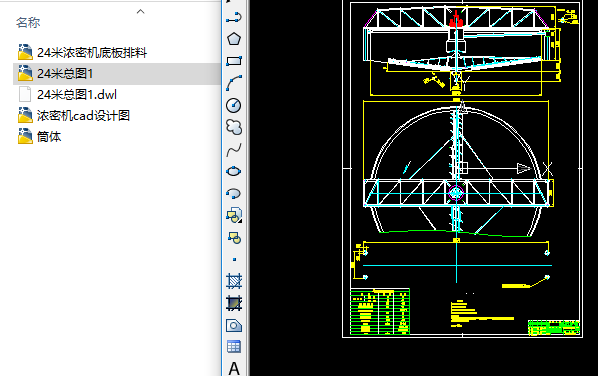This screenshot has height=376, width=598.
Task: Activate the Hatch tool
Action: [234, 281]
